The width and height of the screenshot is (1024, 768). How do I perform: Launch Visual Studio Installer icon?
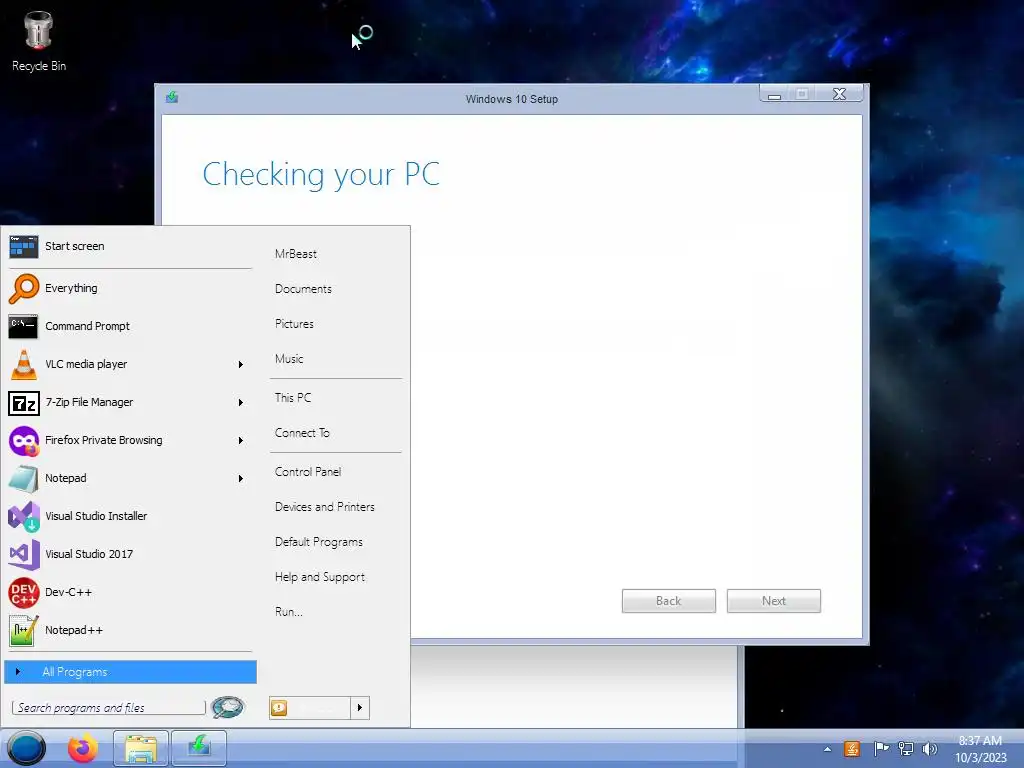coord(24,517)
